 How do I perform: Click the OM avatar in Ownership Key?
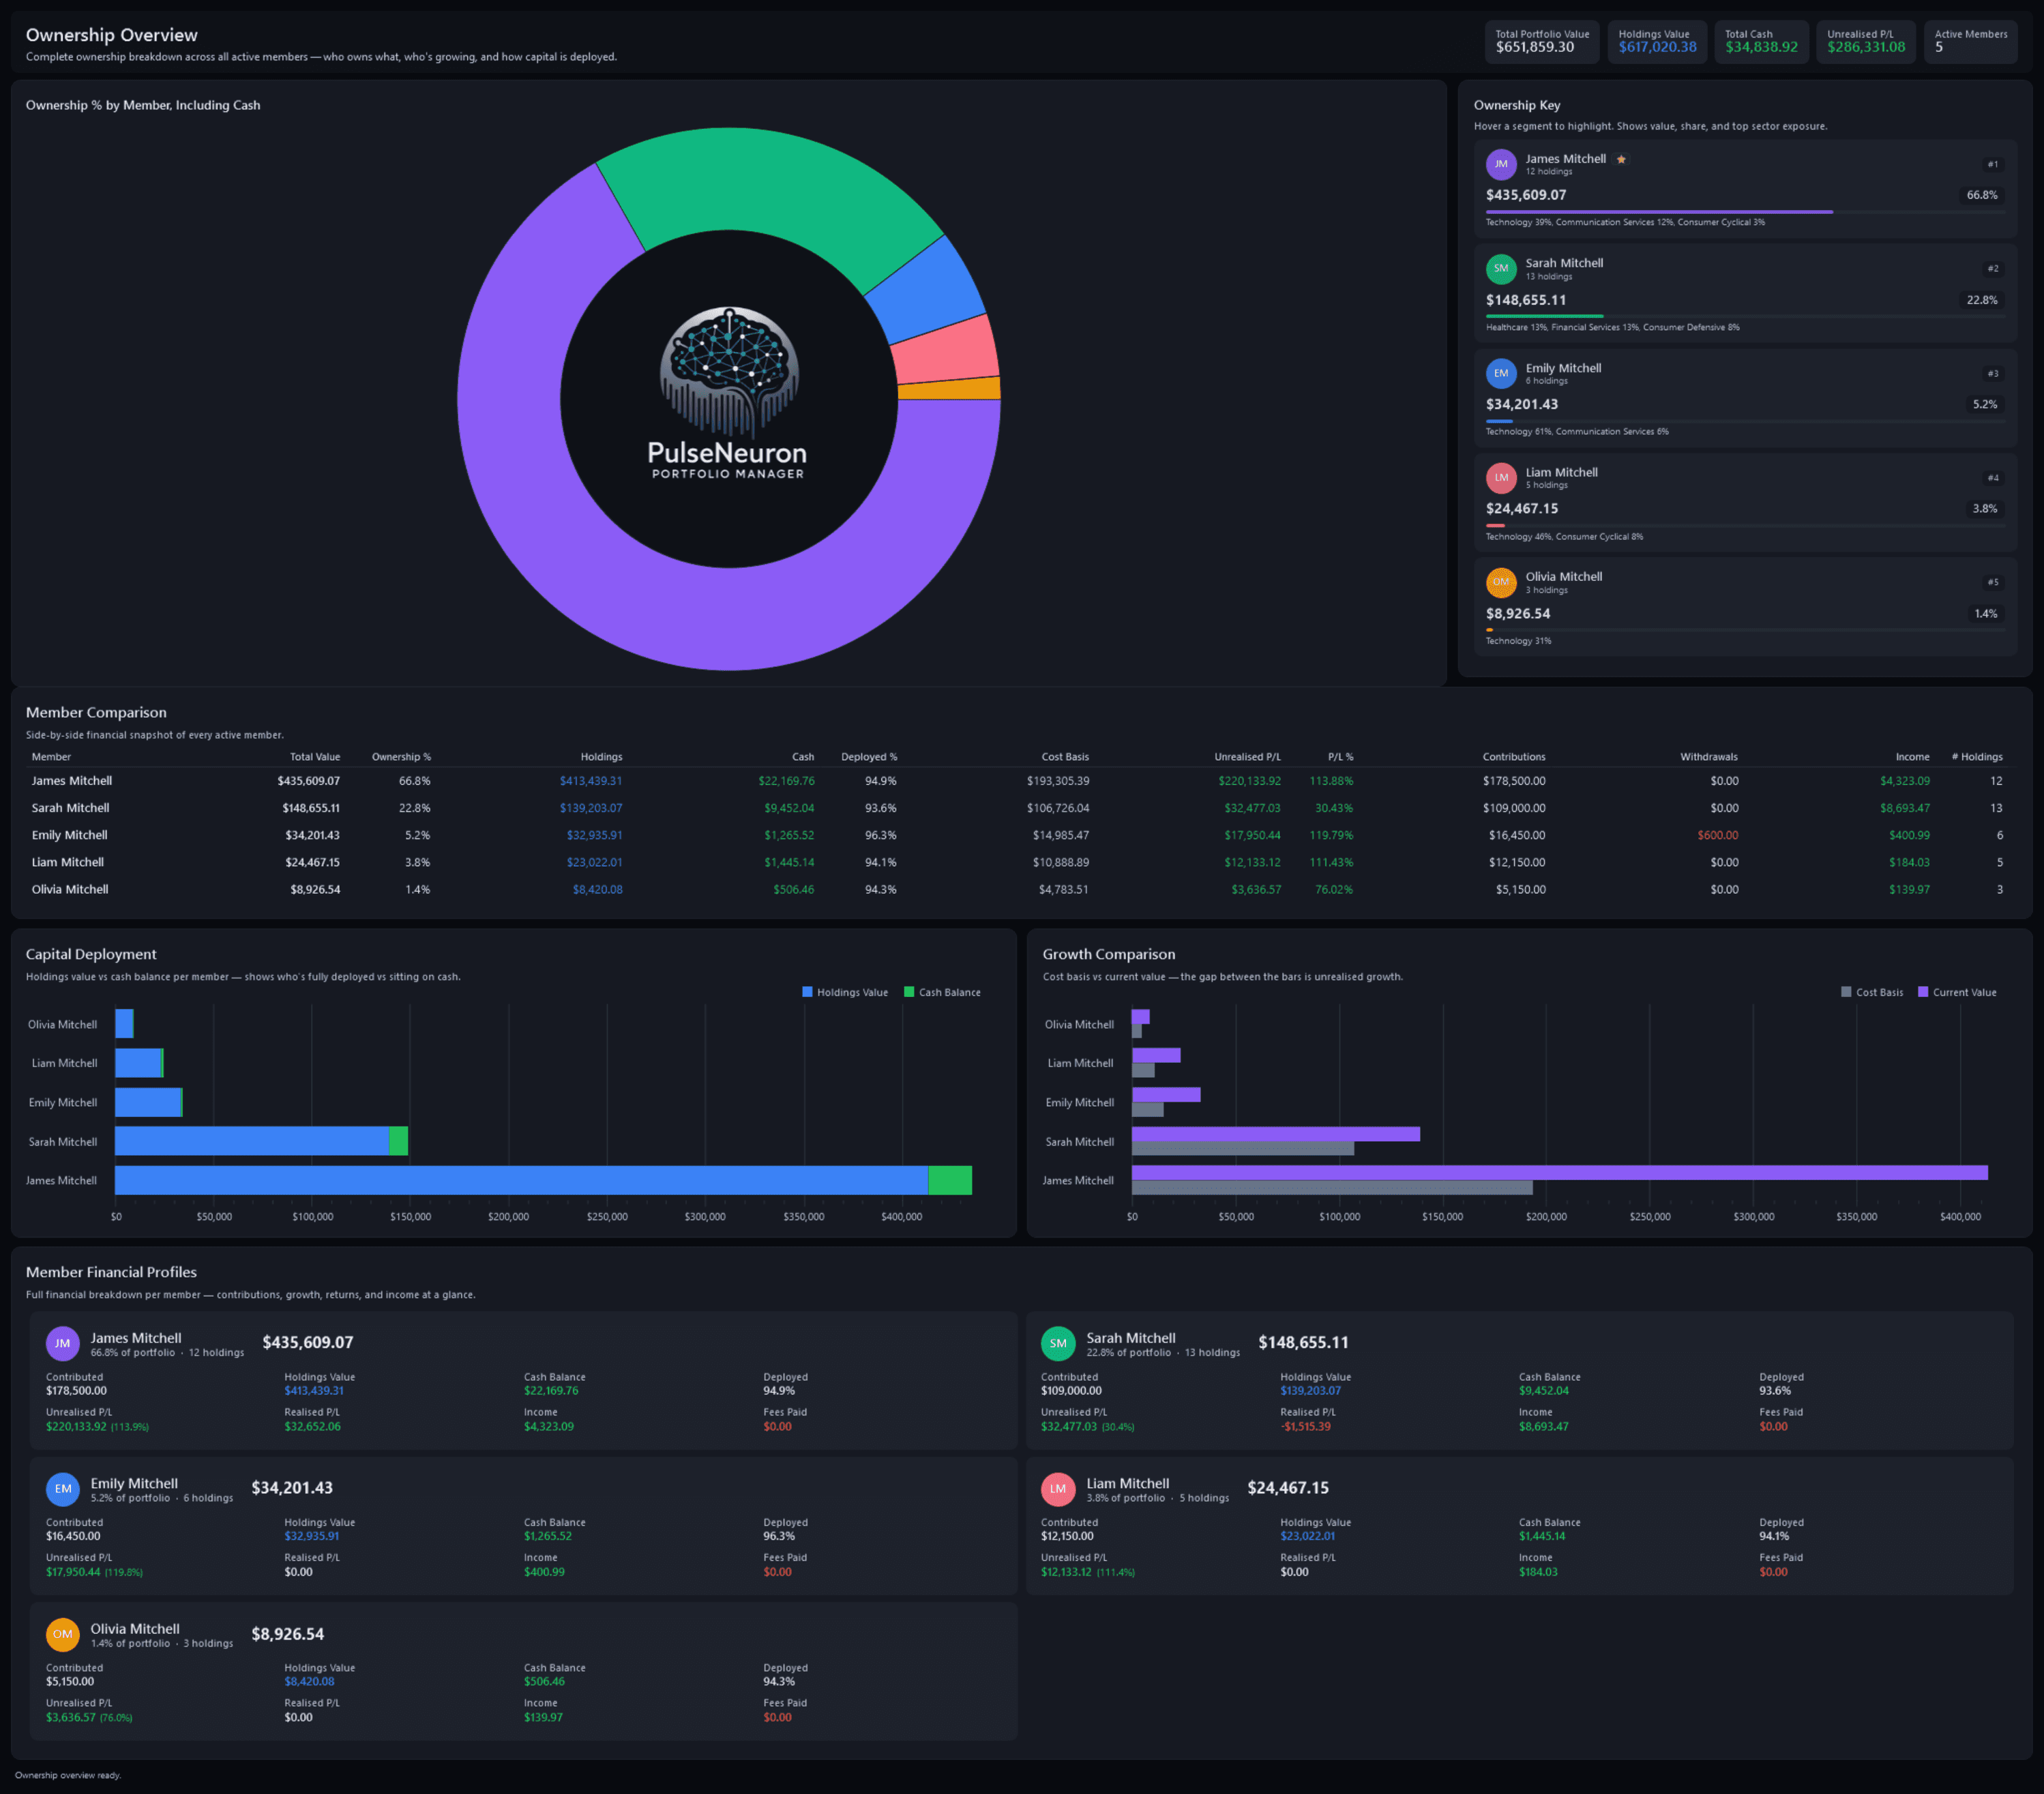(x=1500, y=582)
